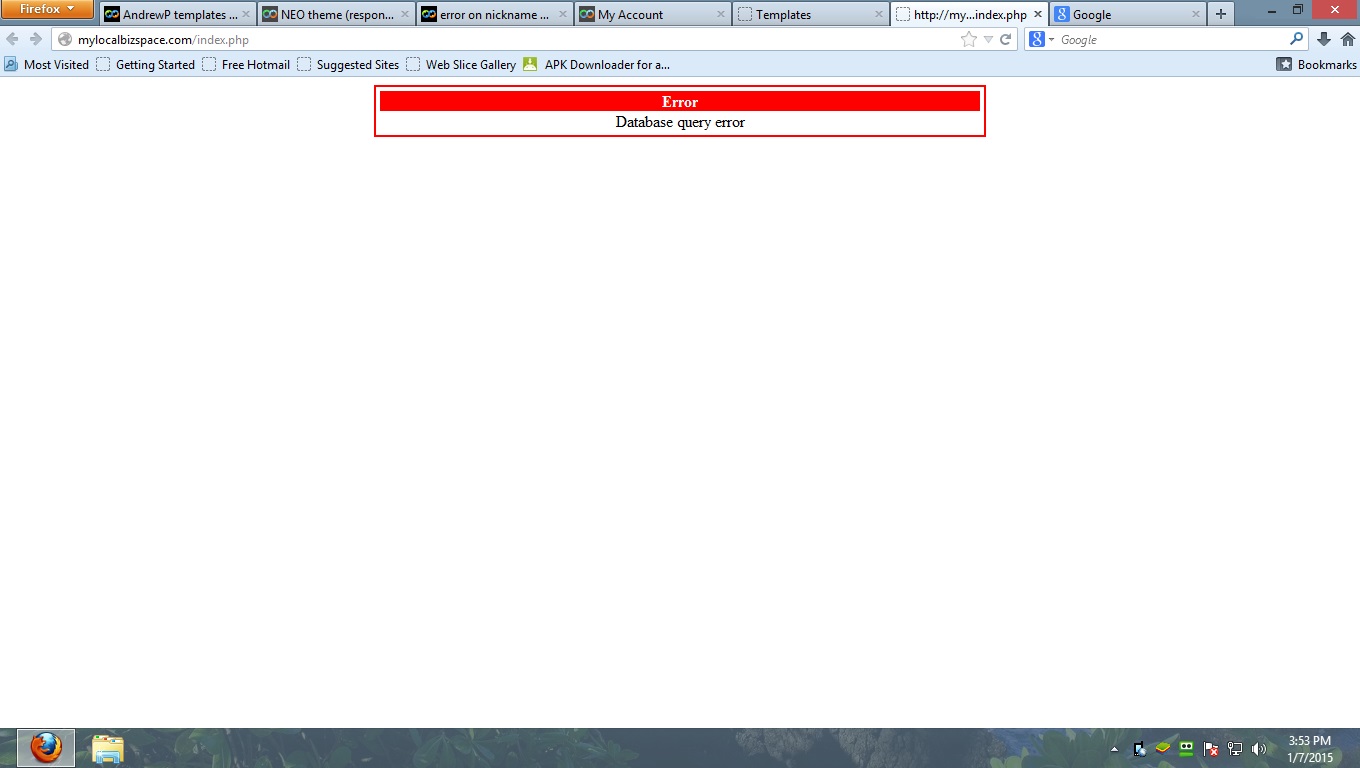The height and width of the screenshot is (768, 1360).
Task: Restore down the Firefox window
Action: [x=1298, y=10]
